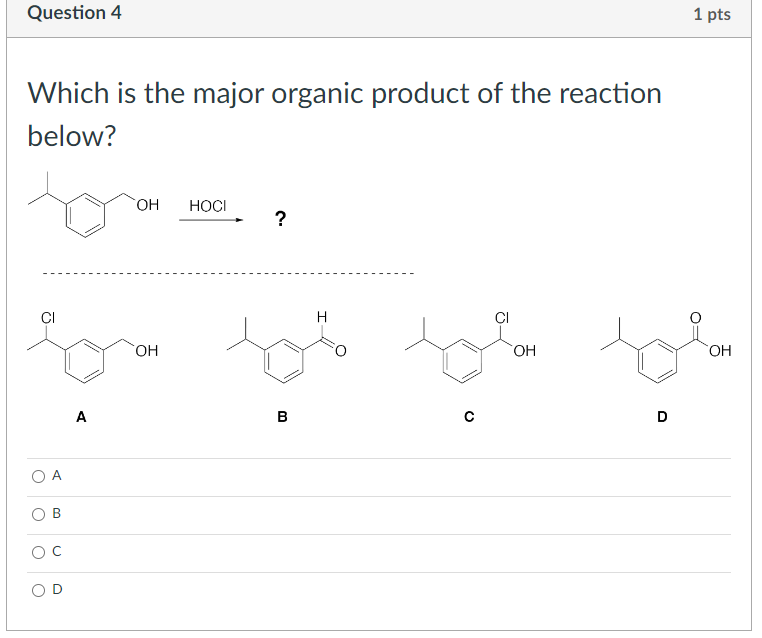Viewport: 762px width, 638px height.
Task: Click structure A with chlorinated isopropyl group
Action: coord(92,347)
